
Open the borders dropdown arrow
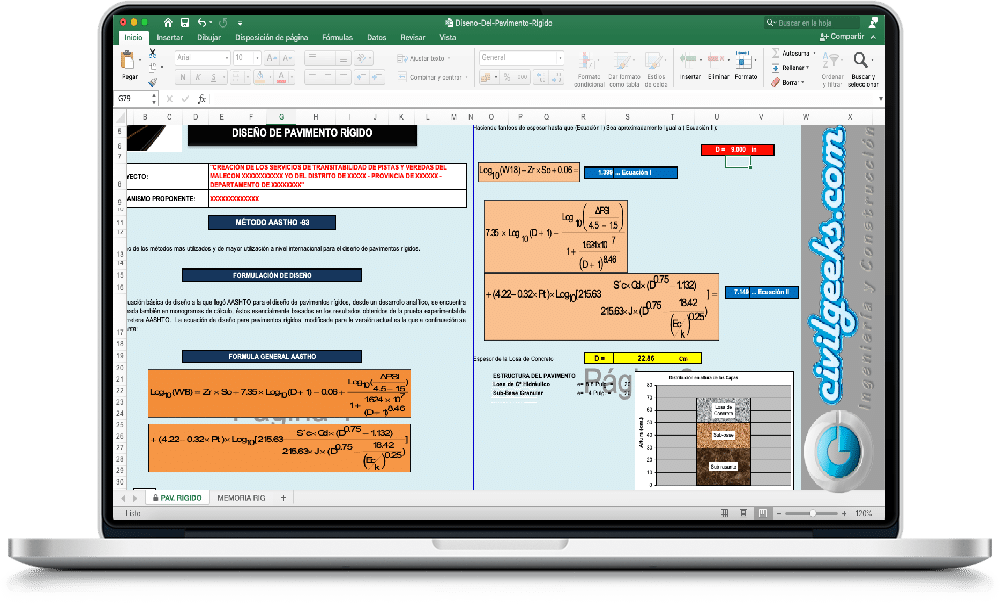(246, 78)
